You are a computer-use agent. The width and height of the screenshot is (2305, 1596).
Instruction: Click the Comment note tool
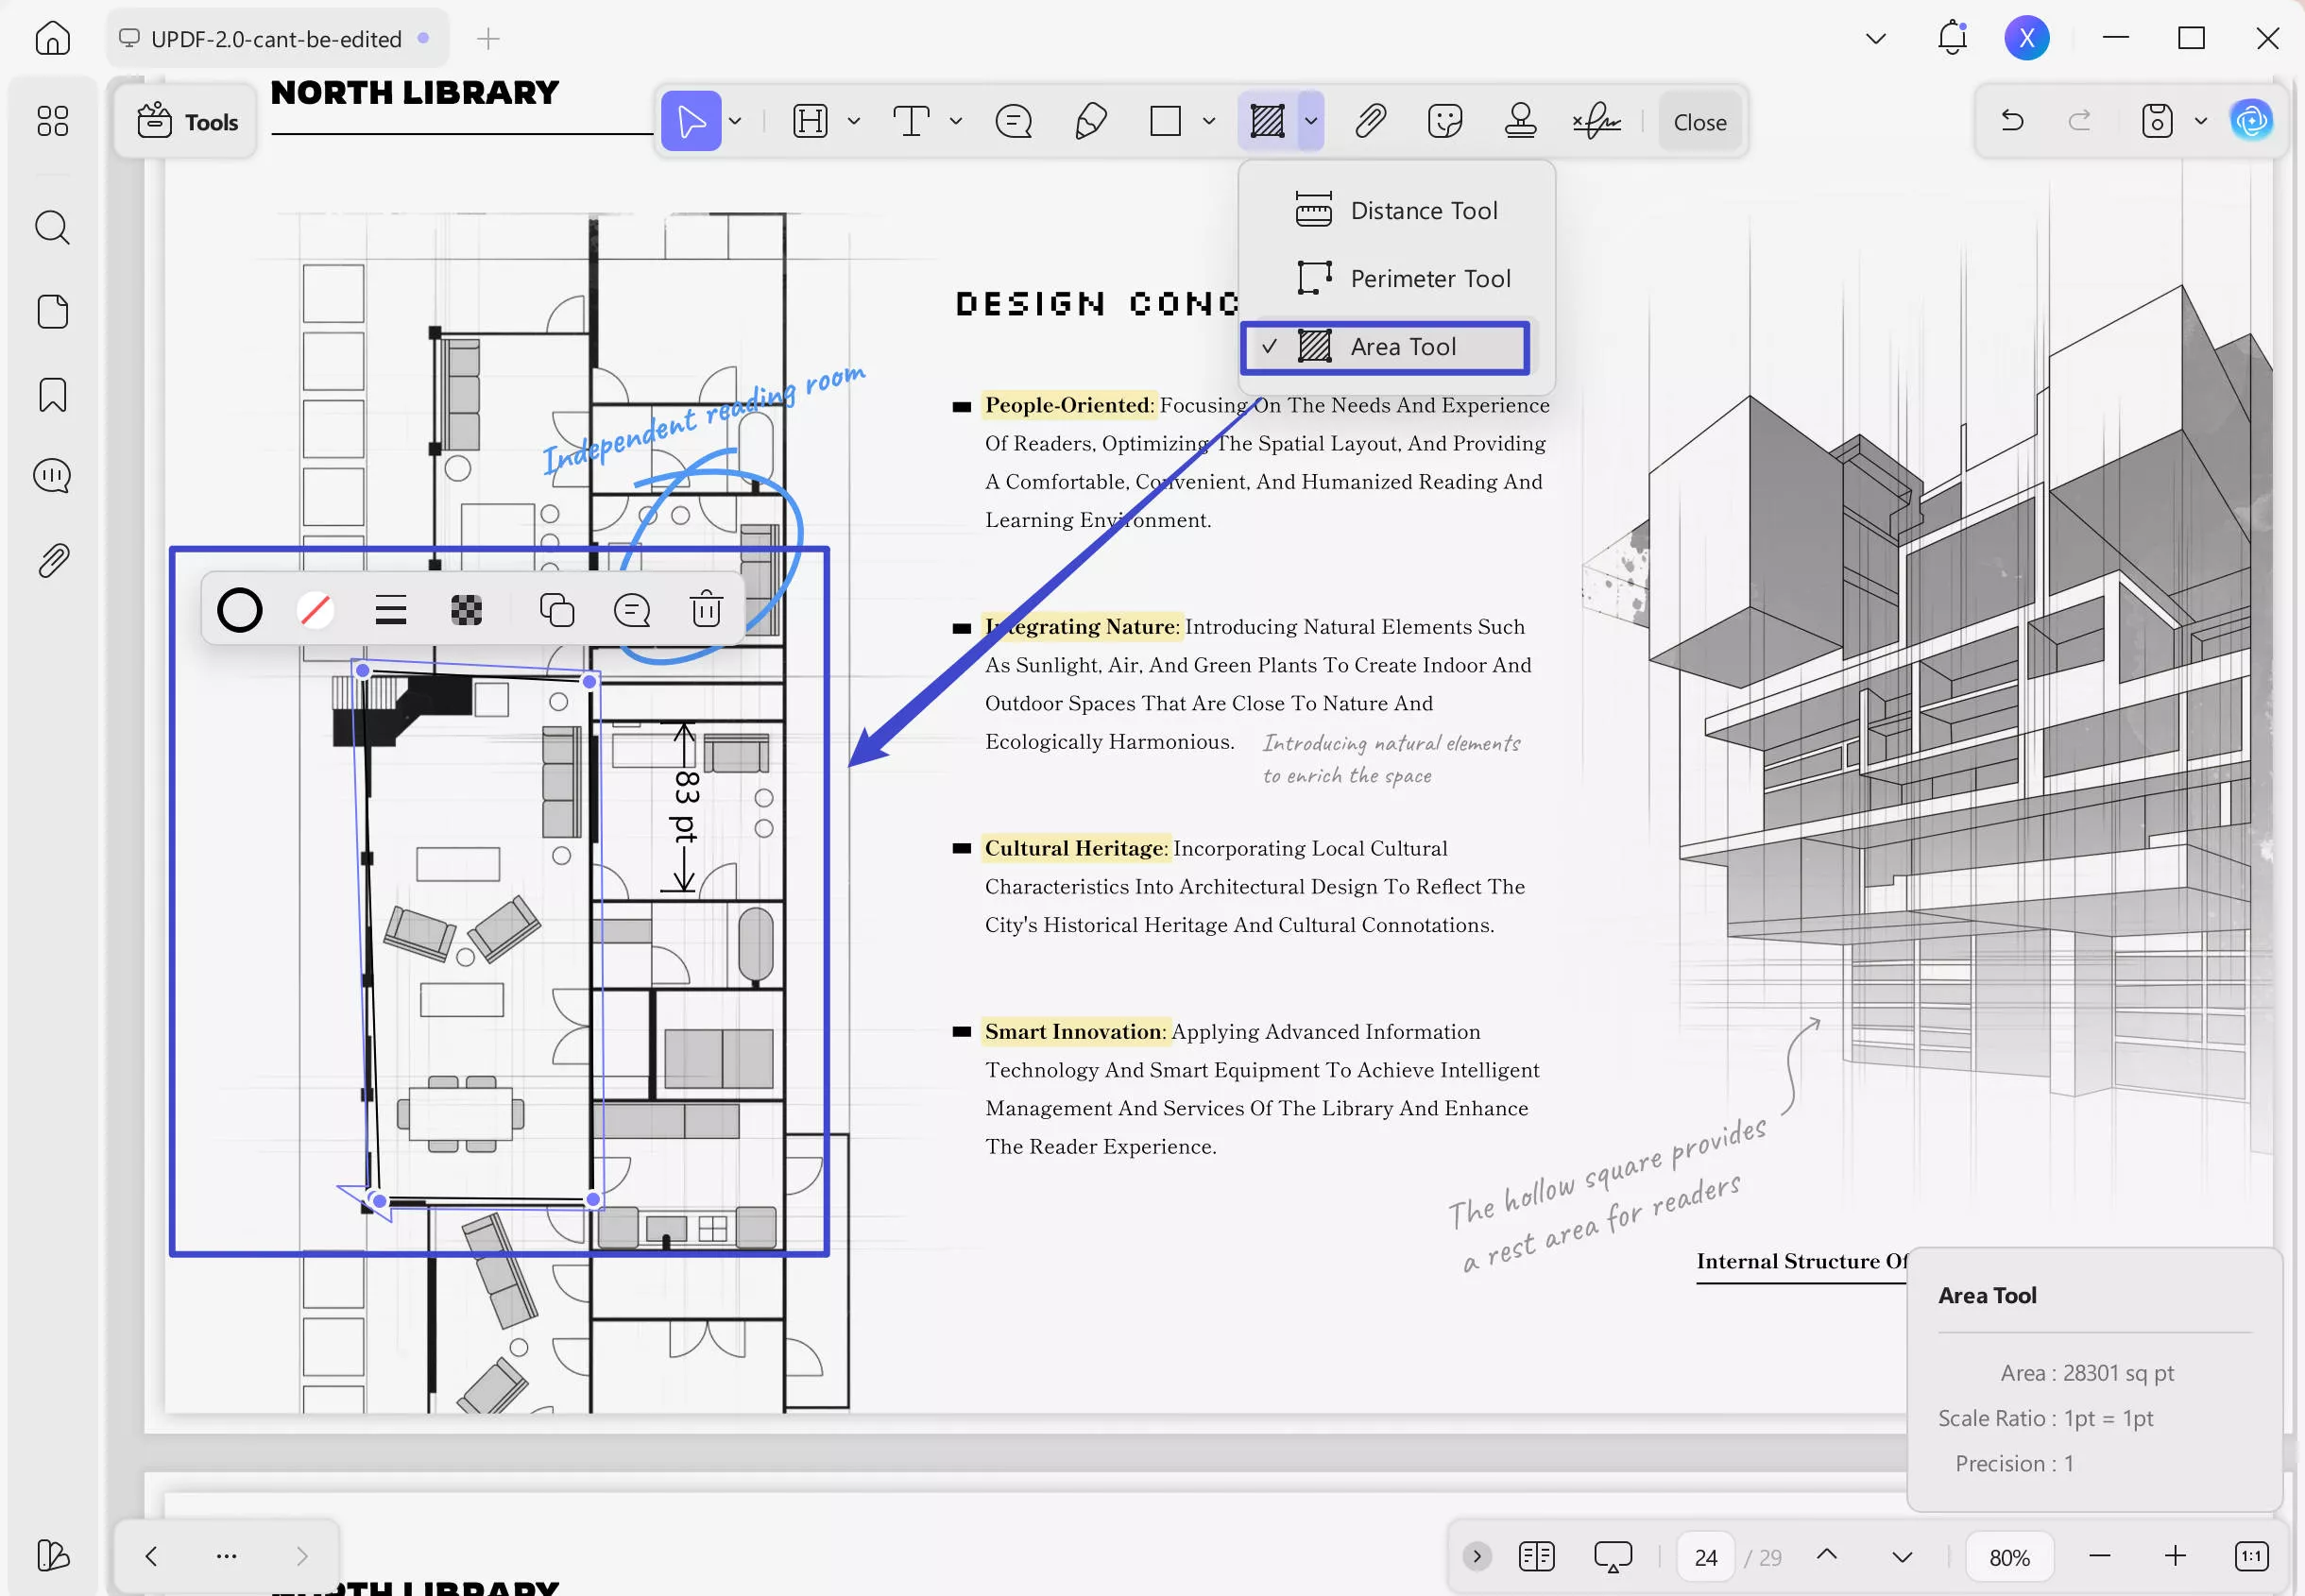1013,121
